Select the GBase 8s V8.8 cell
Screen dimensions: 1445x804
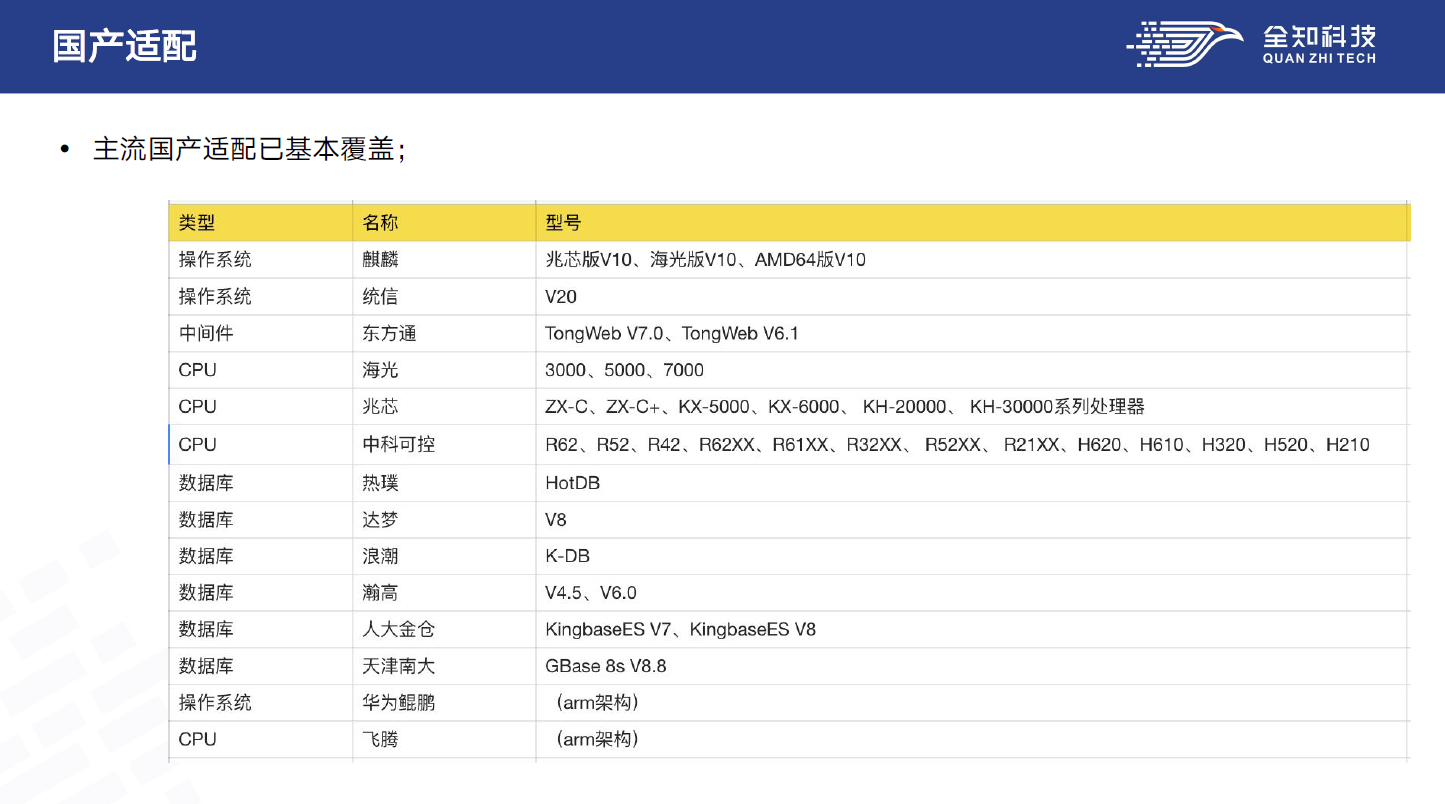(x=605, y=666)
